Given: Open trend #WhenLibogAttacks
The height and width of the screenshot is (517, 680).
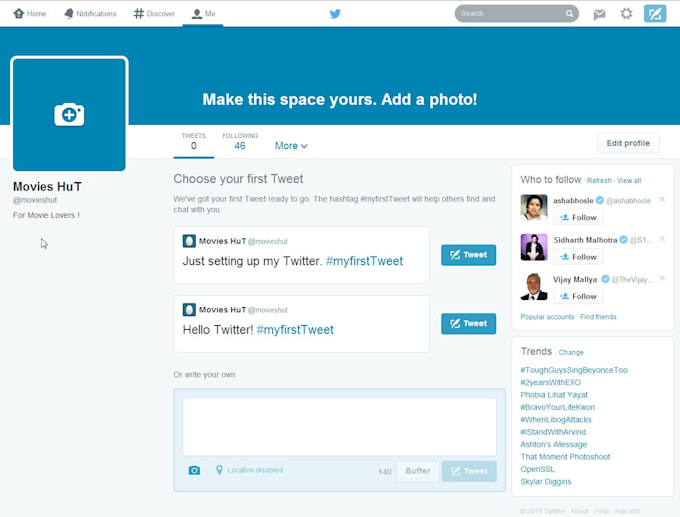Looking at the screenshot, I should point(556,419).
